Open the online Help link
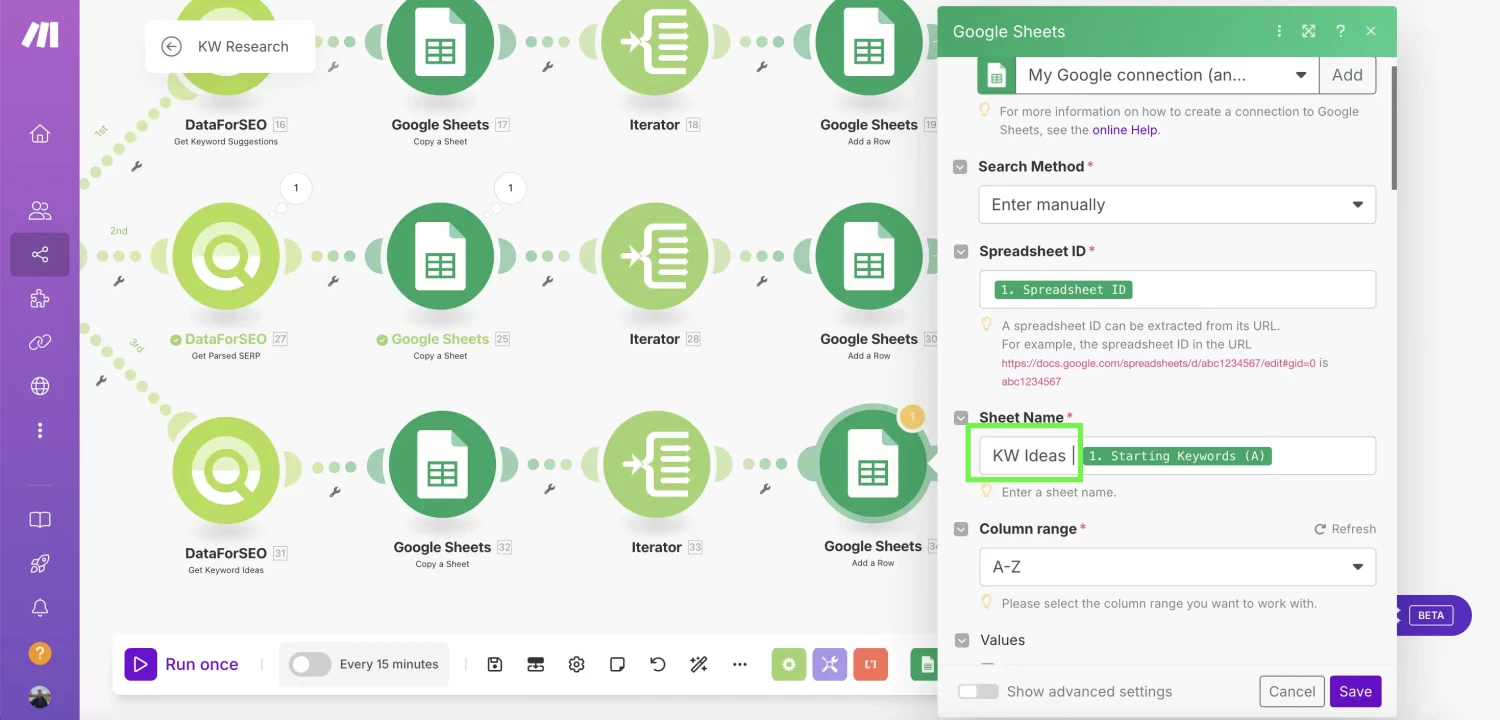This screenshot has height=720, width=1500. click(x=1125, y=130)
